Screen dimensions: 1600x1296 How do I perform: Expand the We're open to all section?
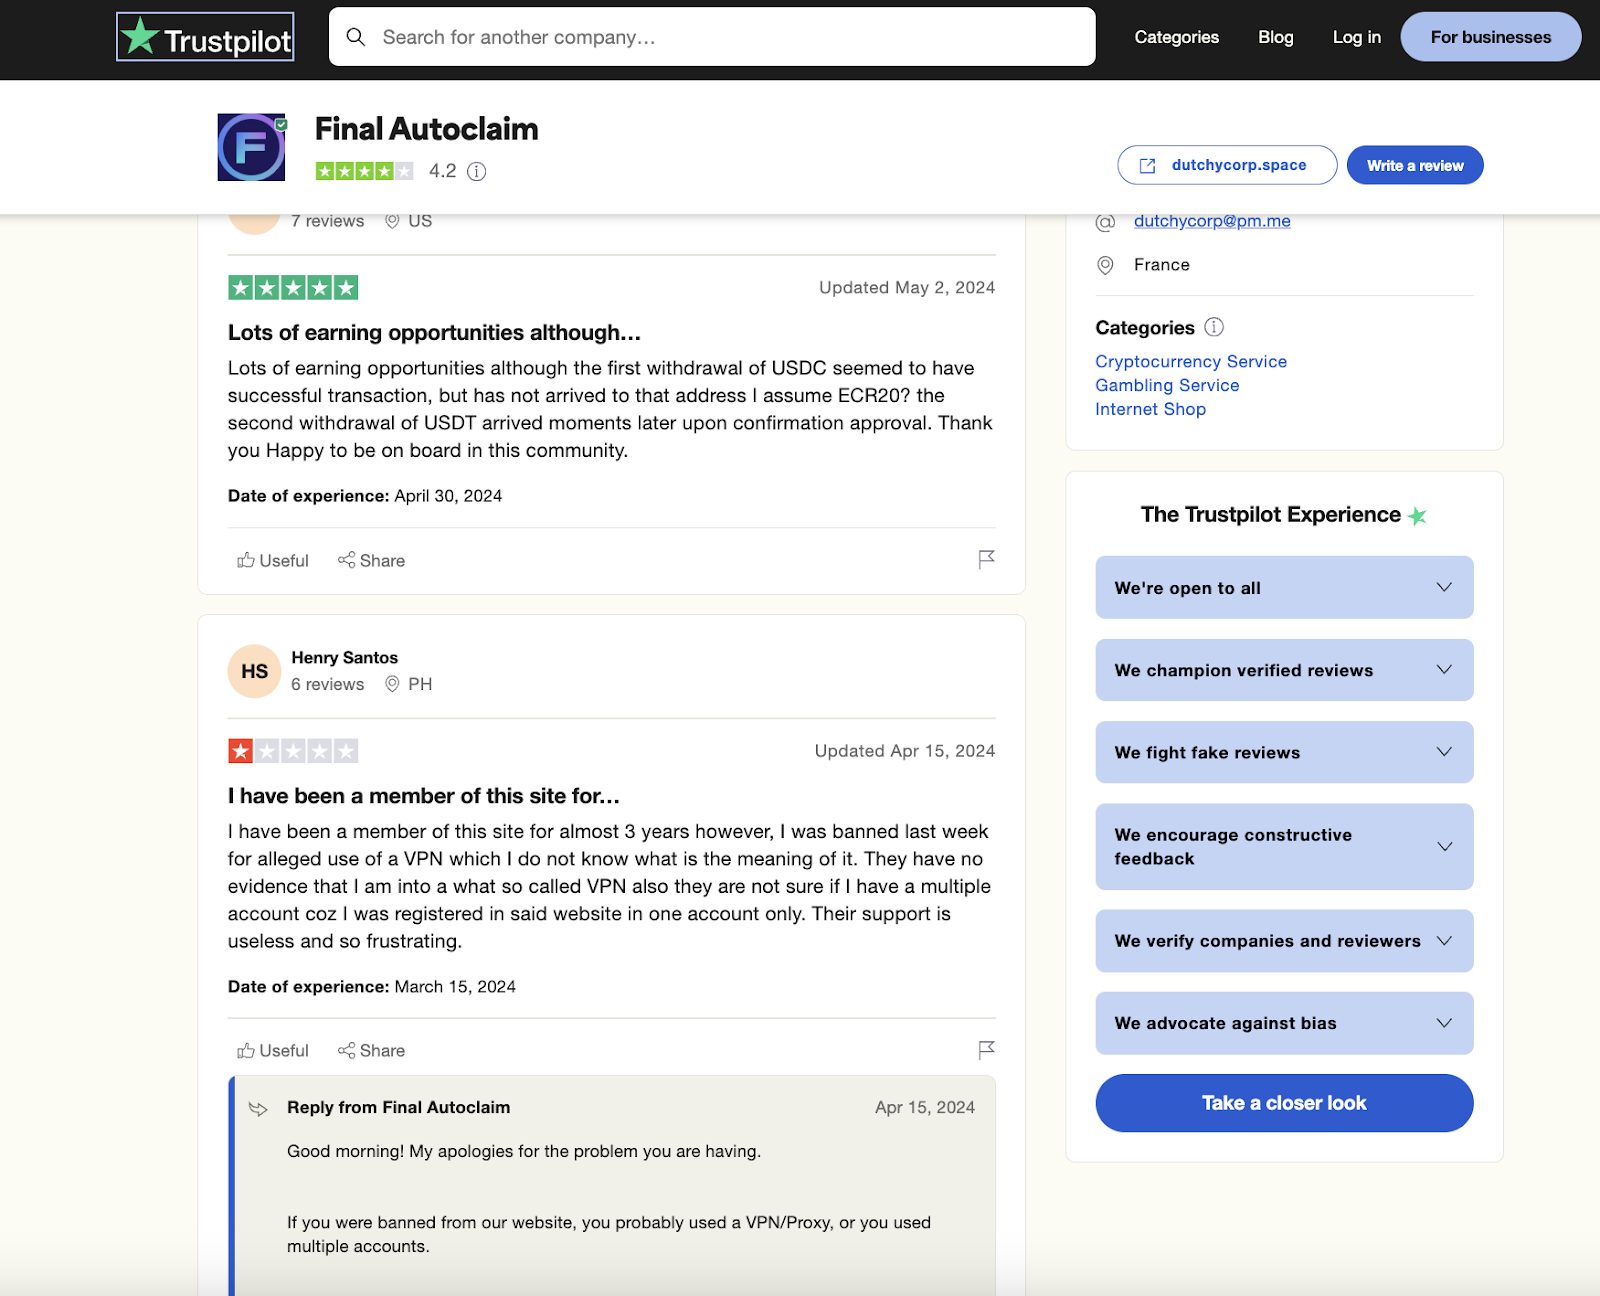pos(1284,587)
